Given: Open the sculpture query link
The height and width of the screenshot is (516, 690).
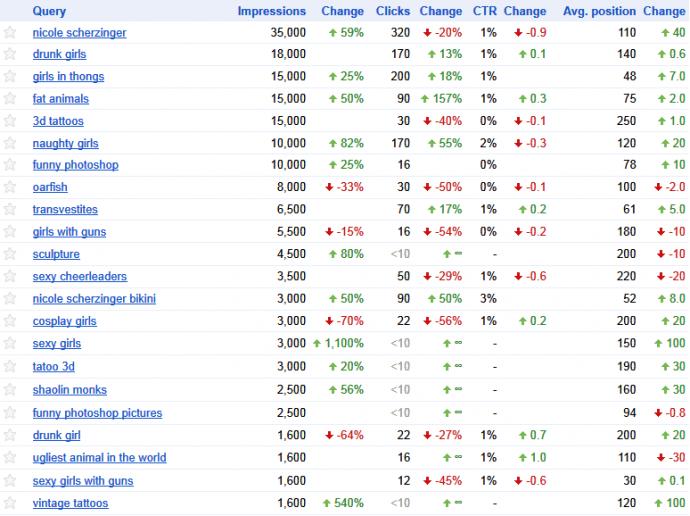Looking at the screenshot, I should pyautogui.click(x=56, y=254).
